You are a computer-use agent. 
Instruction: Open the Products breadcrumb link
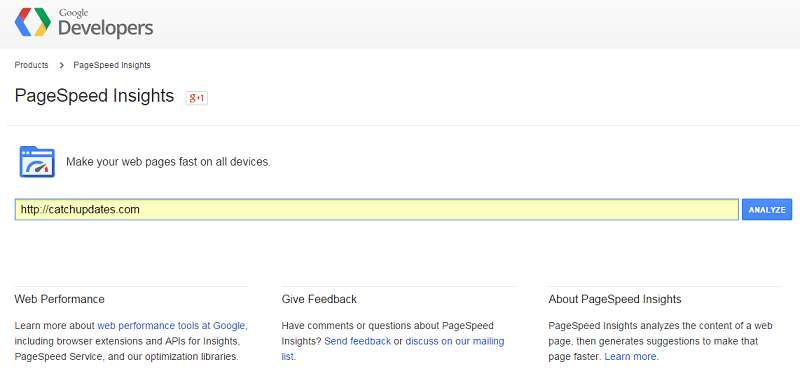click(x=32, y=65)
